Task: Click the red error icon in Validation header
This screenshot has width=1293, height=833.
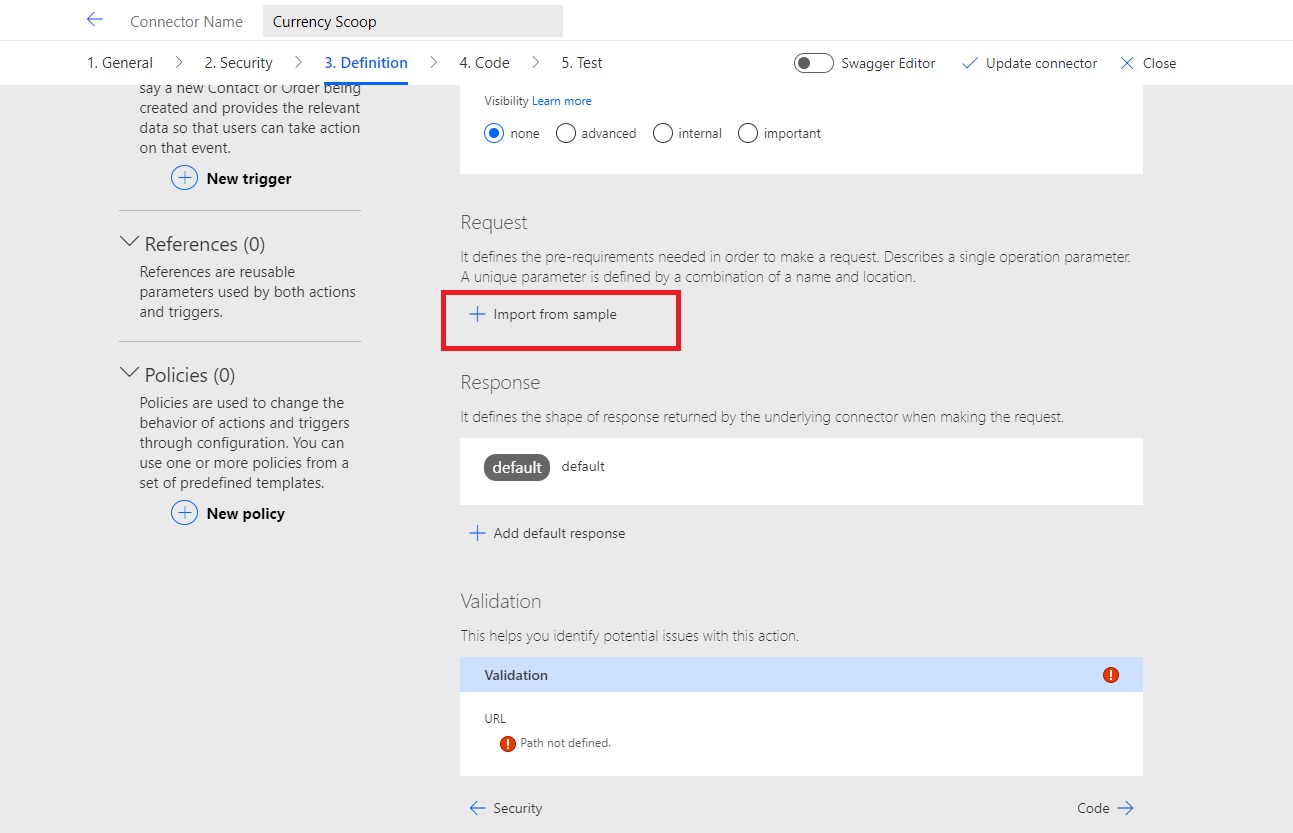Action: pos(1110,675)
